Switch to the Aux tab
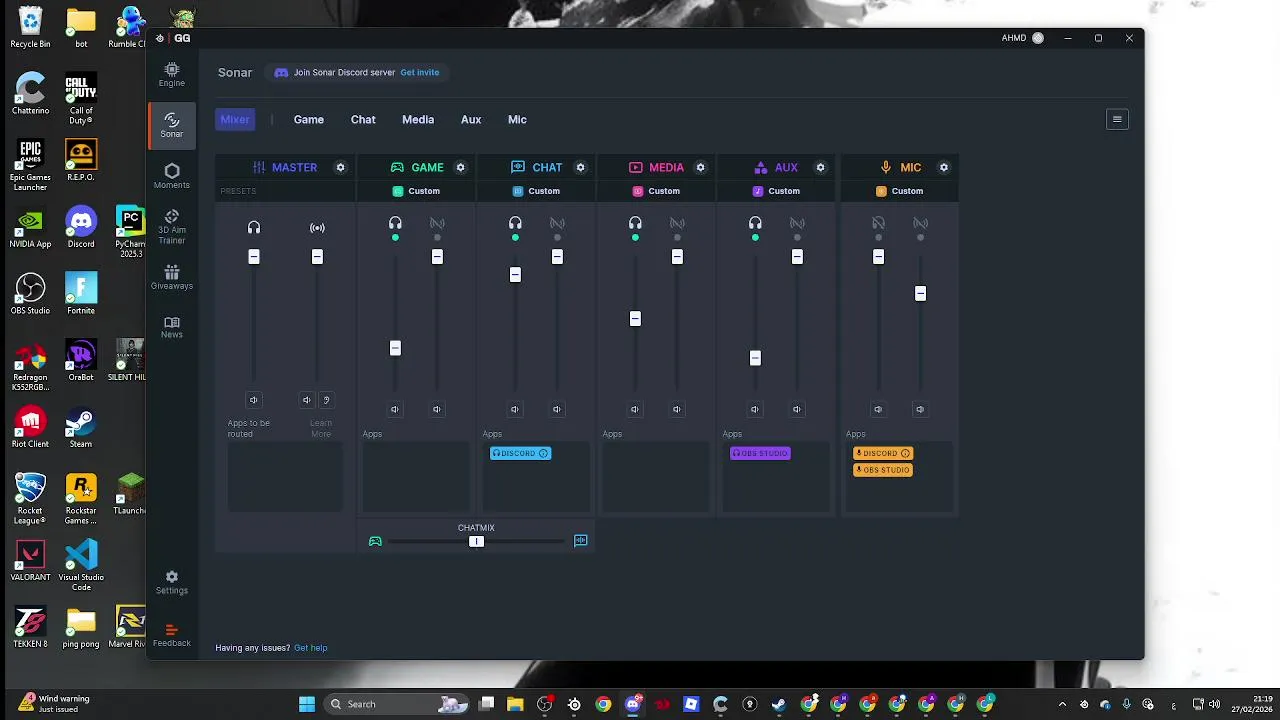The width and height of the screenshot is (1280, 720). (x=471, y=119)
